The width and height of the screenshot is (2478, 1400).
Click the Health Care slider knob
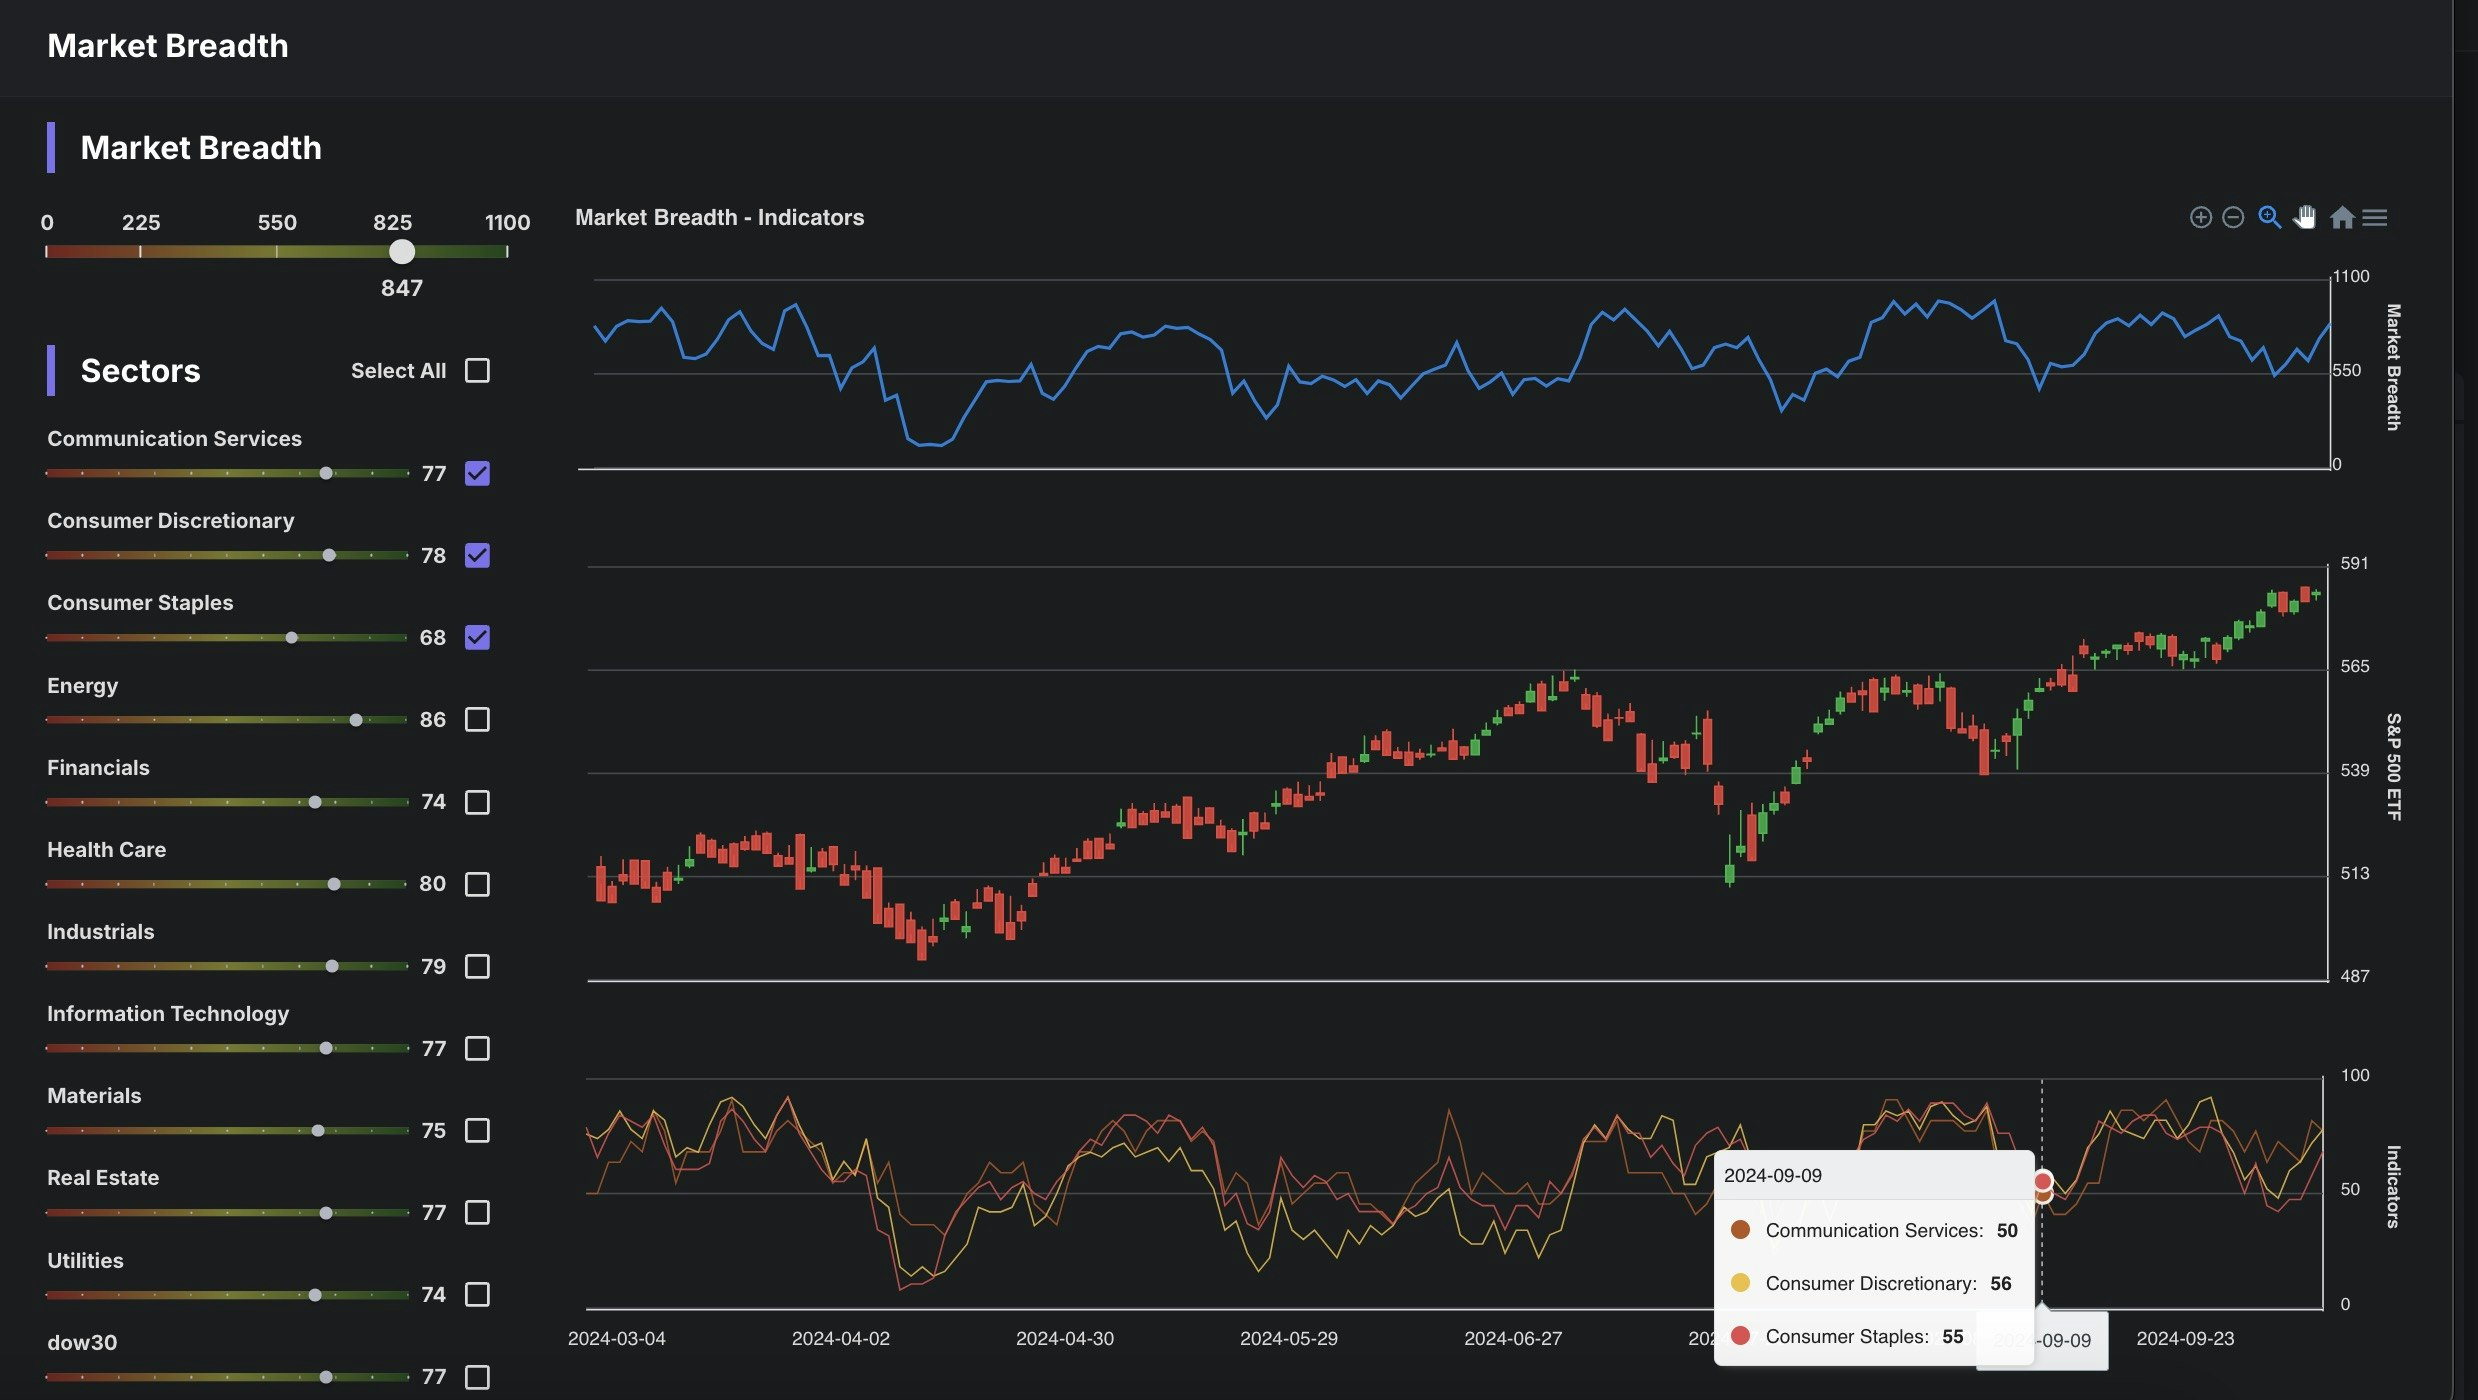tap(334, 884)
